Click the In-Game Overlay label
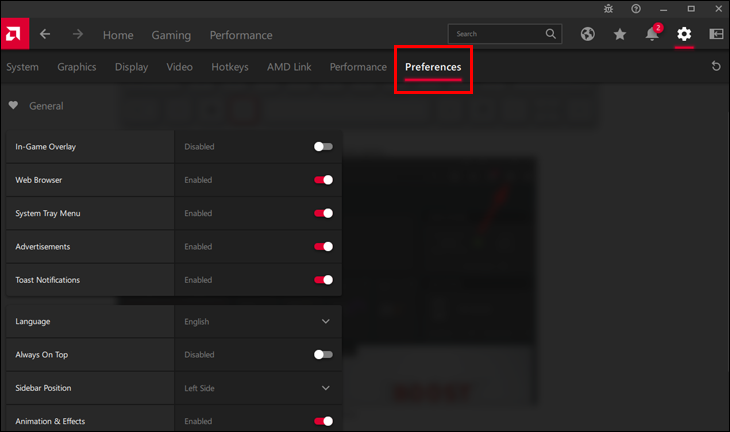This screenshot has height=432, width=730. tap(46, 147)
